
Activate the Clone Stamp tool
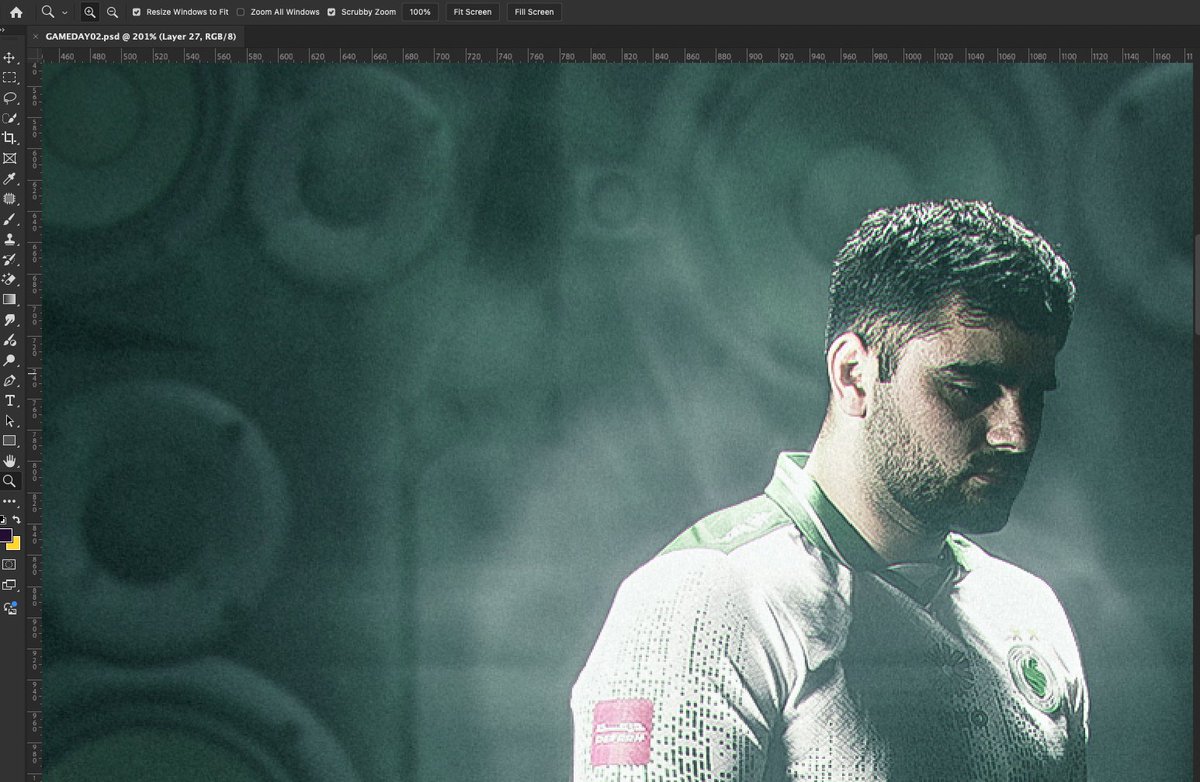pyautogui.click(x=12, y=238)
